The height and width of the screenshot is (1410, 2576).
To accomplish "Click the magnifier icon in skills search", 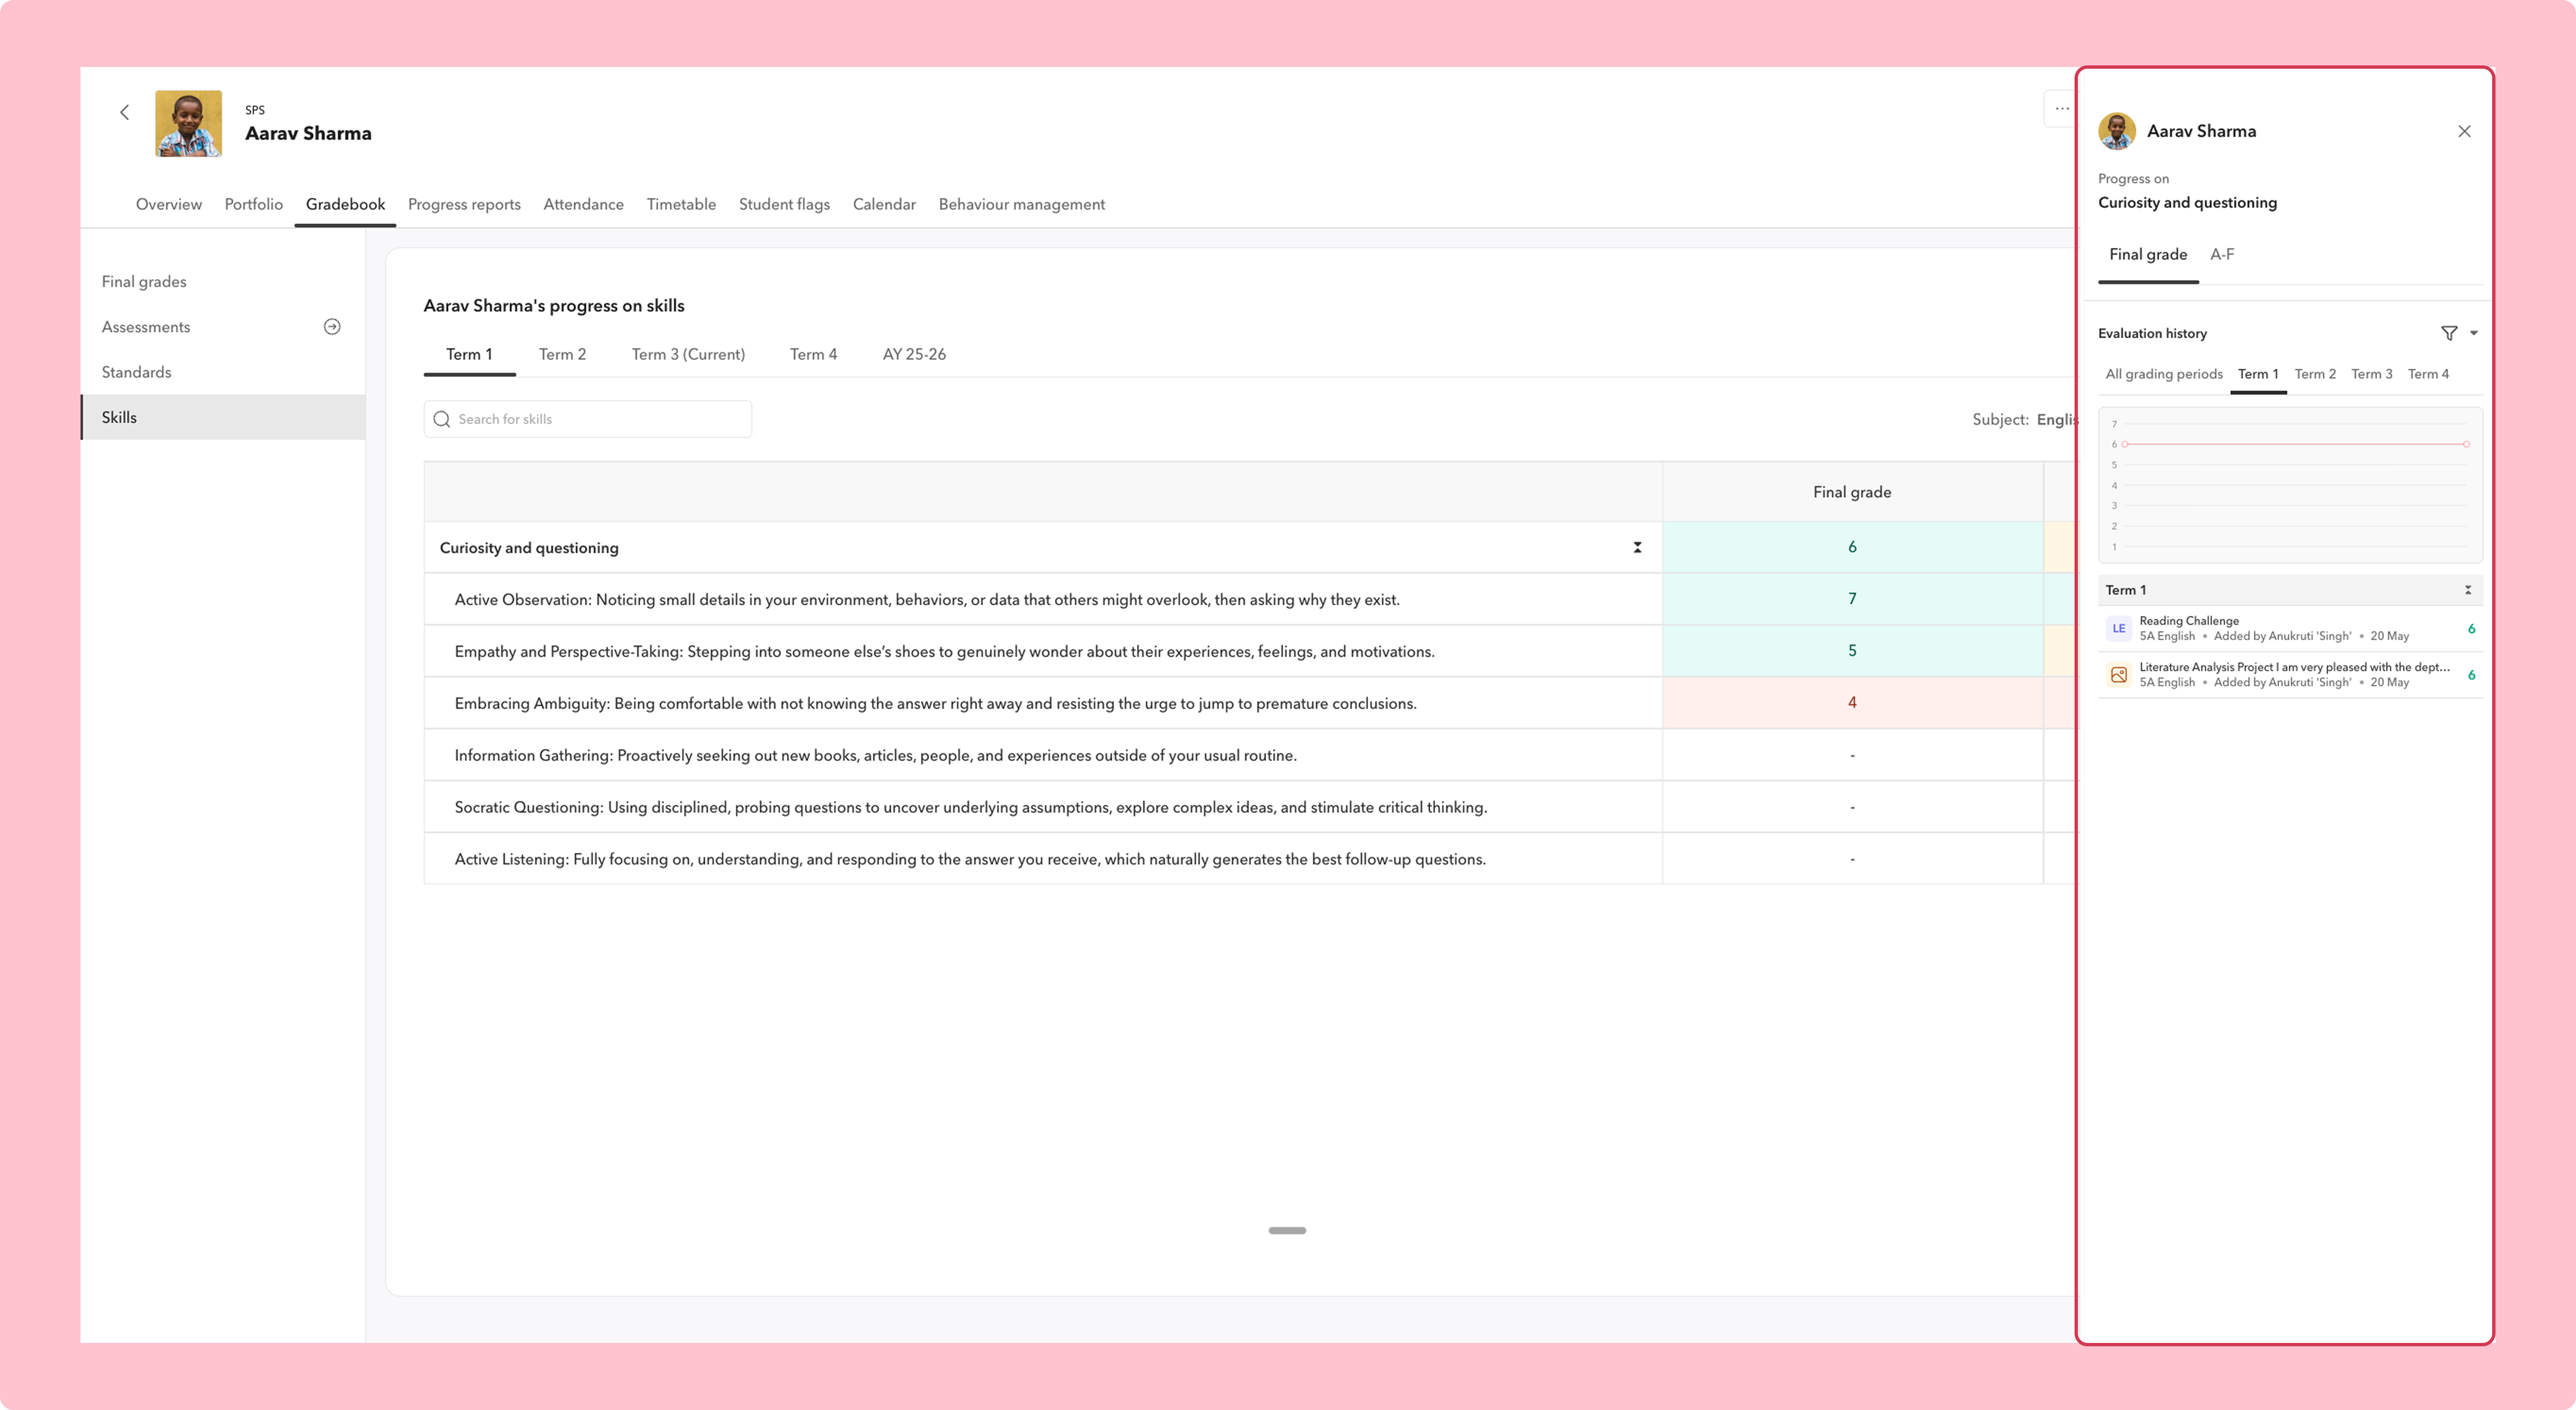I will (x=442, y=419).
